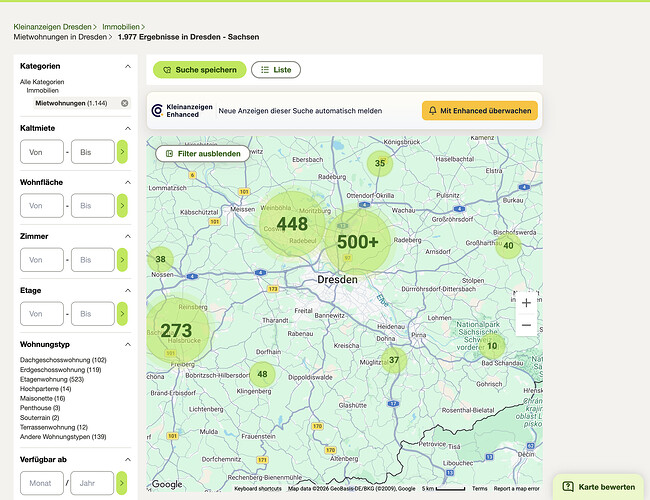
Task: Open the 35 listings map cluster
Action: (380, 163)
